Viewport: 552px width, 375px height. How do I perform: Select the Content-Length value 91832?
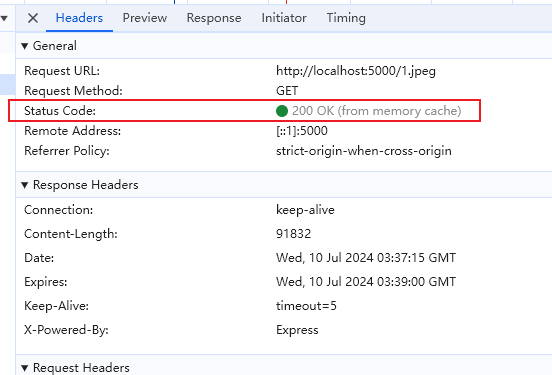pos(294,234)
